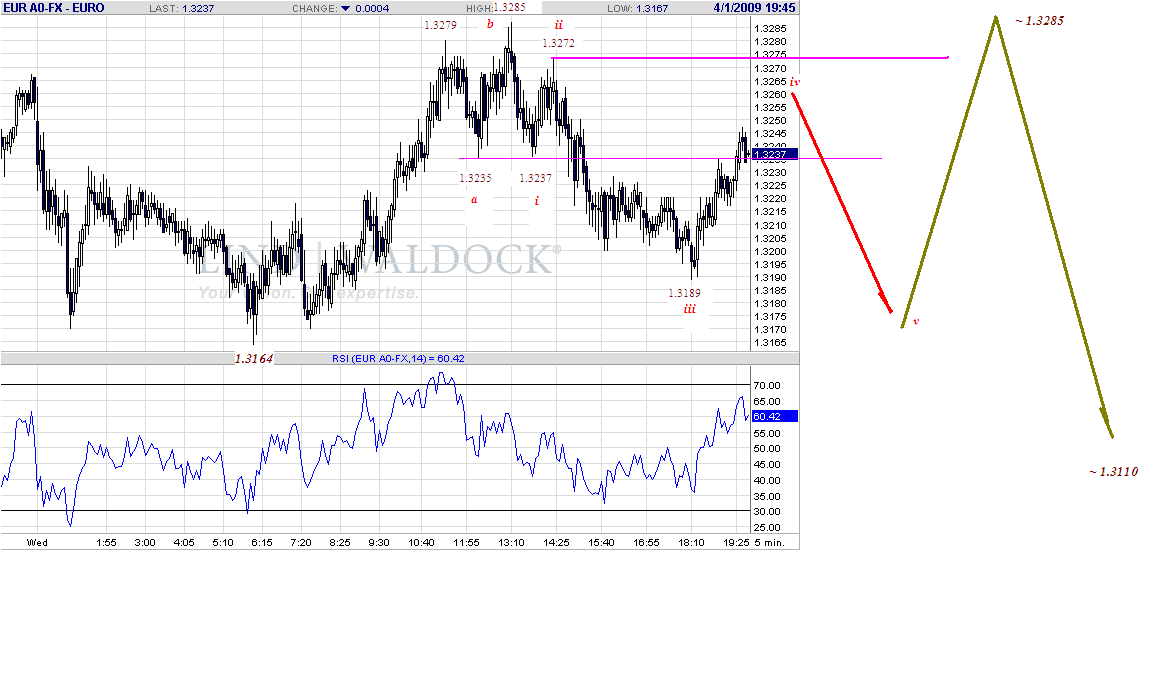Click the 65.00 level on the RSI axis

(x=767, y=402)
